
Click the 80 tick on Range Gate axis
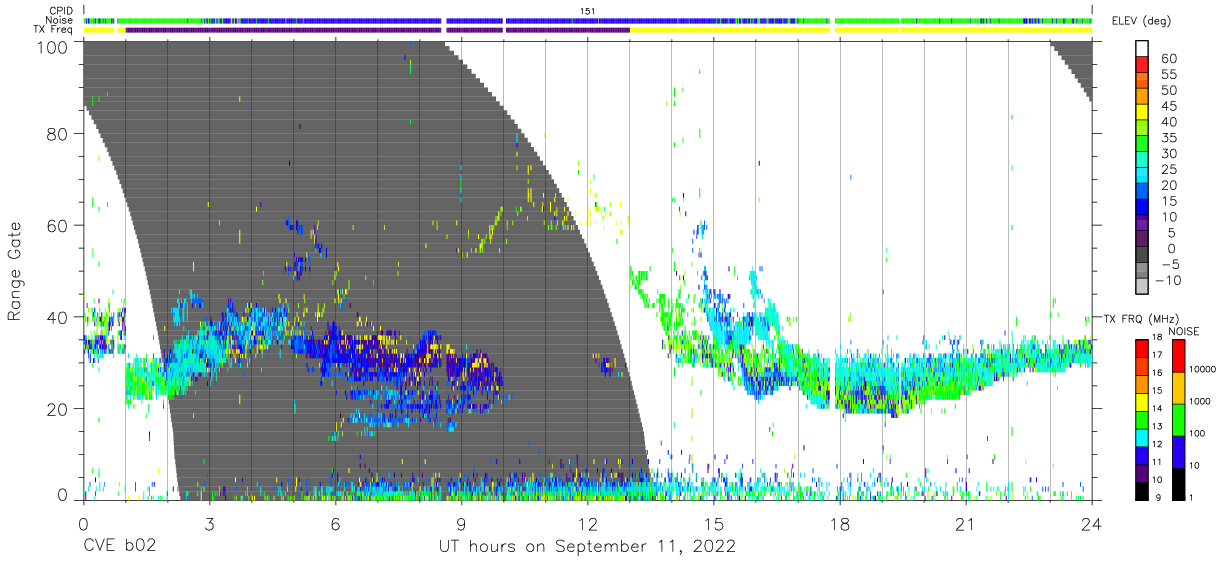point(59,133)
